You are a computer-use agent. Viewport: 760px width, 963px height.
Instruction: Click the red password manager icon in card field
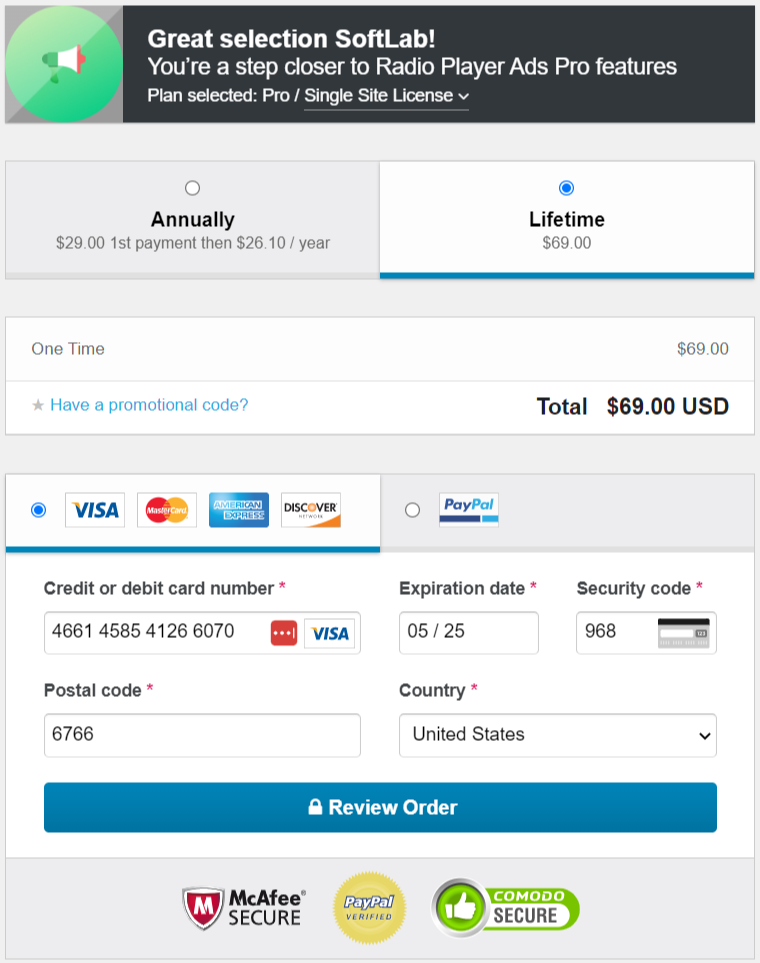pyautogui.click(x=284, y=633)
